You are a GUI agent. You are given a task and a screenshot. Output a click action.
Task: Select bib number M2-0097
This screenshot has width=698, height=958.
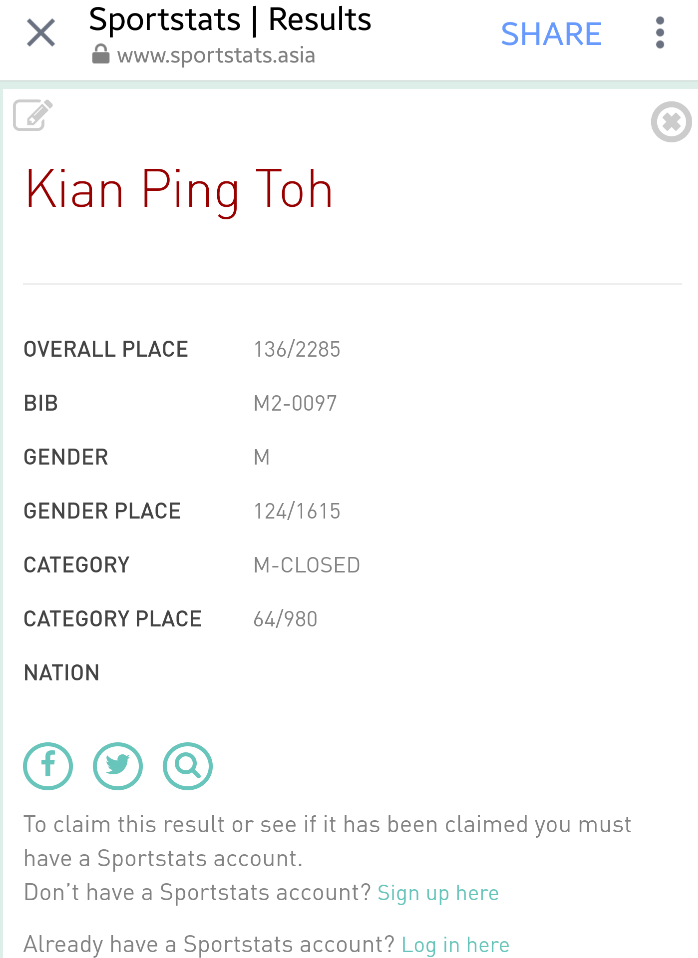coord(295,403)
